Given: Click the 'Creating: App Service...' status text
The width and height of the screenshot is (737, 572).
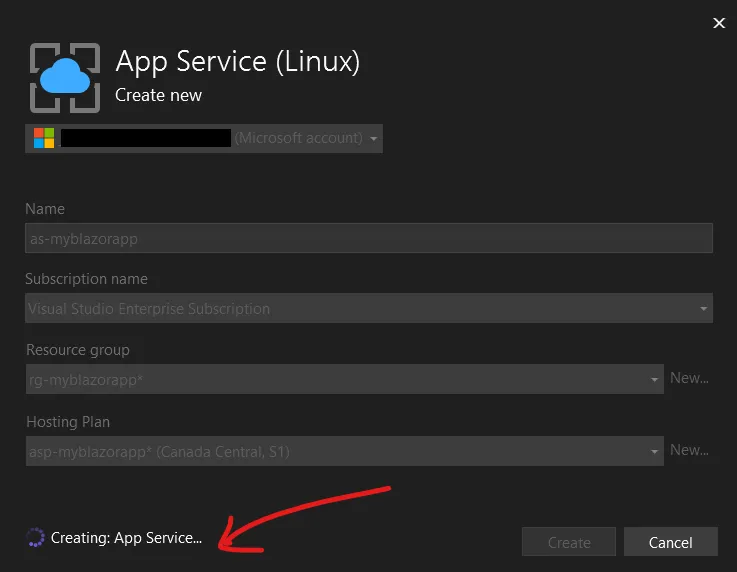Looking at the screenshot, I should point(126,538).
